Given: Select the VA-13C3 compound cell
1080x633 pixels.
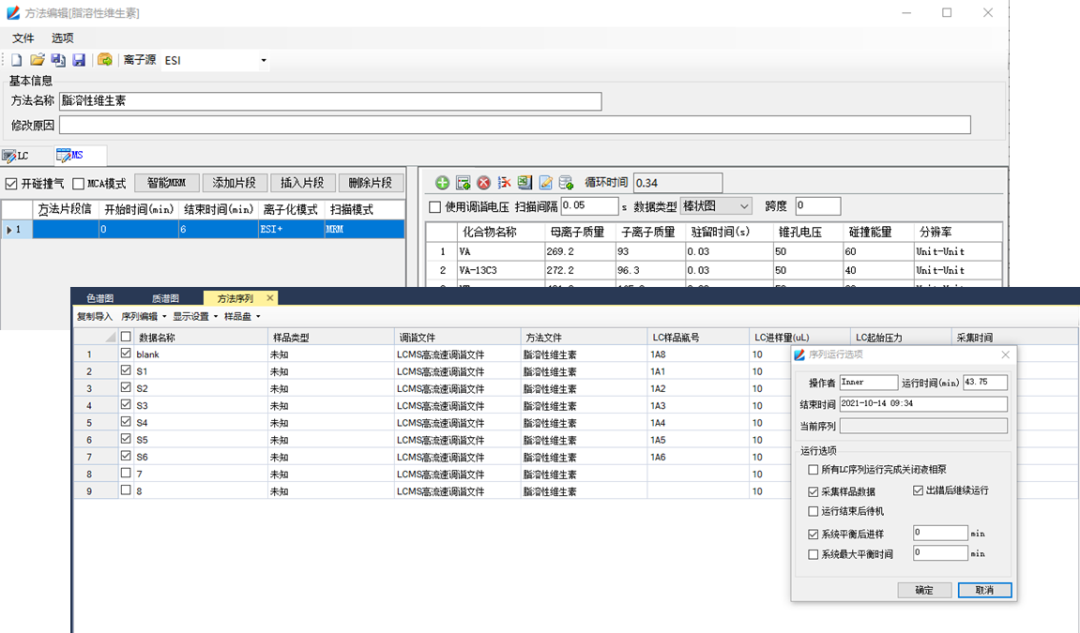Looking at the screenshot, I should [x=500, y=271].
